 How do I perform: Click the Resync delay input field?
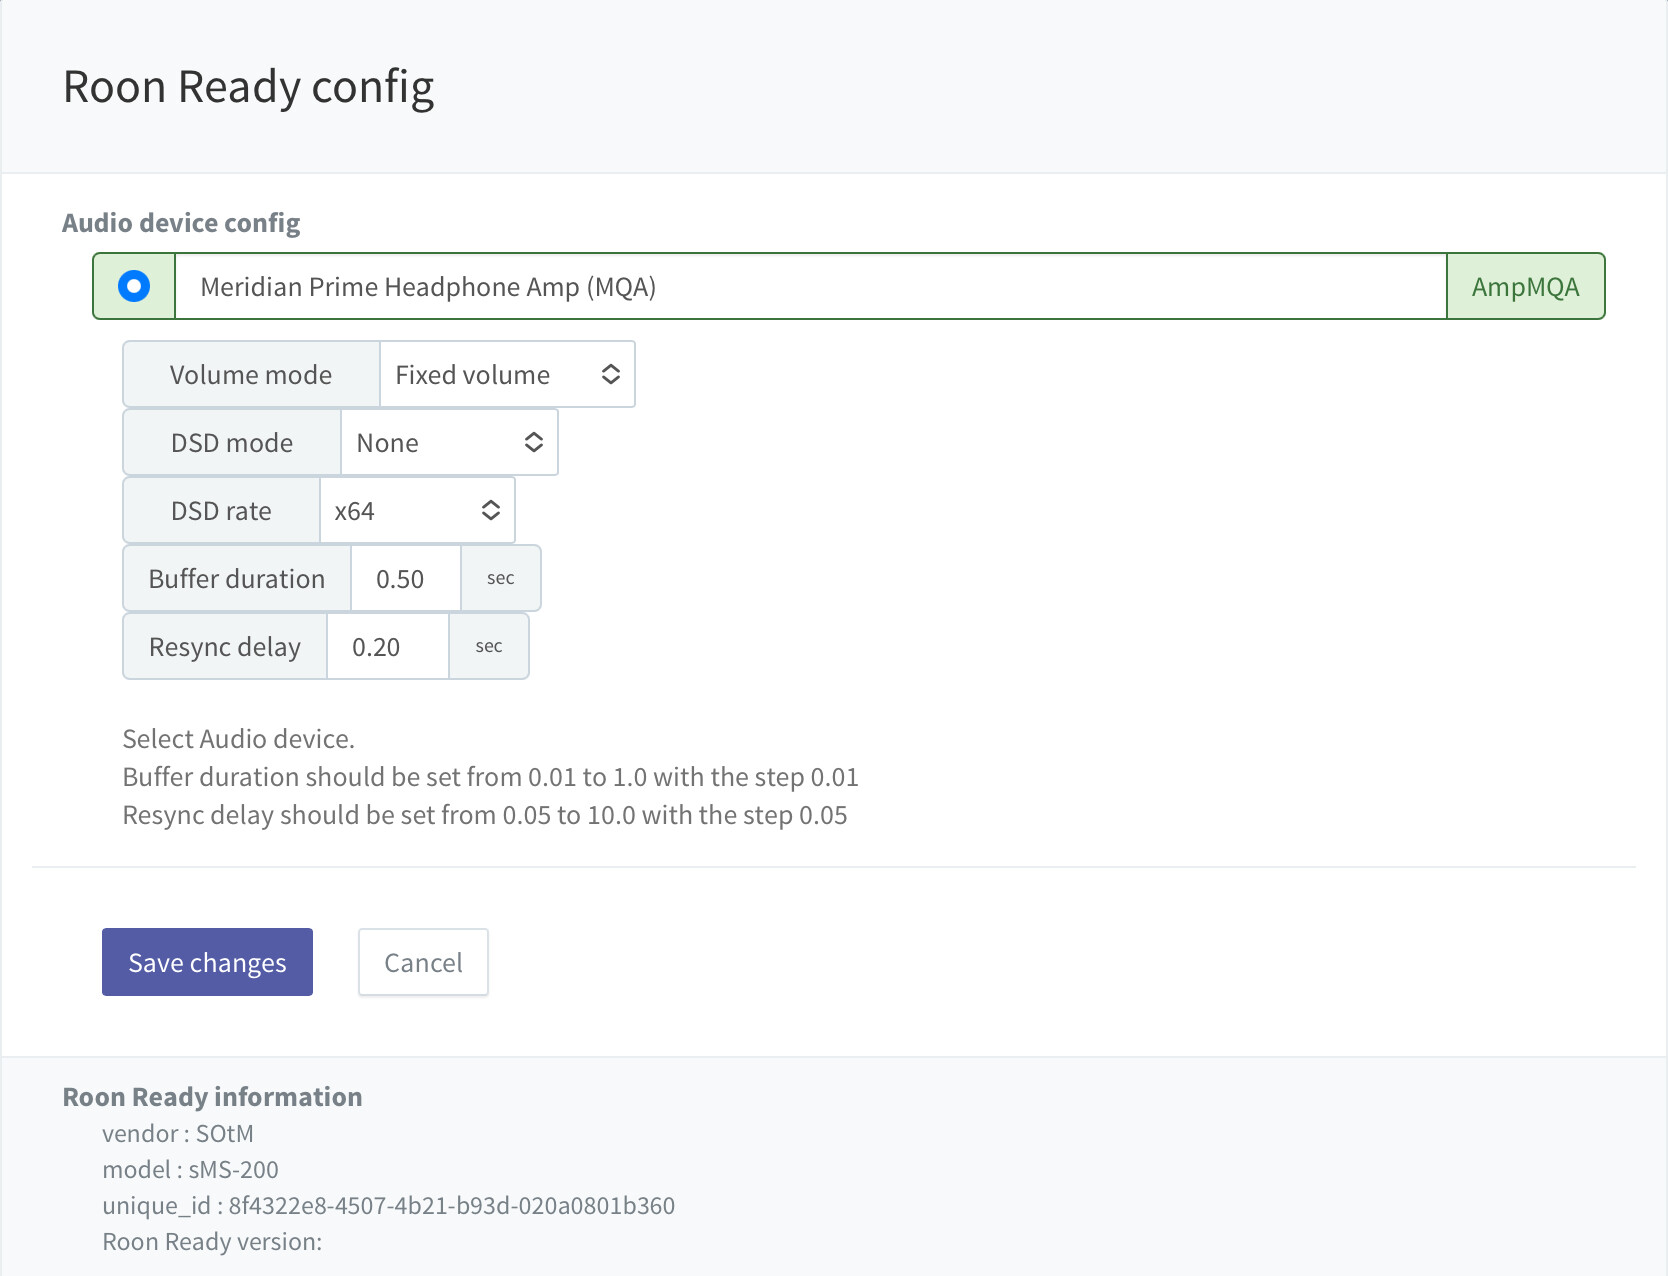tap(388, 646)
